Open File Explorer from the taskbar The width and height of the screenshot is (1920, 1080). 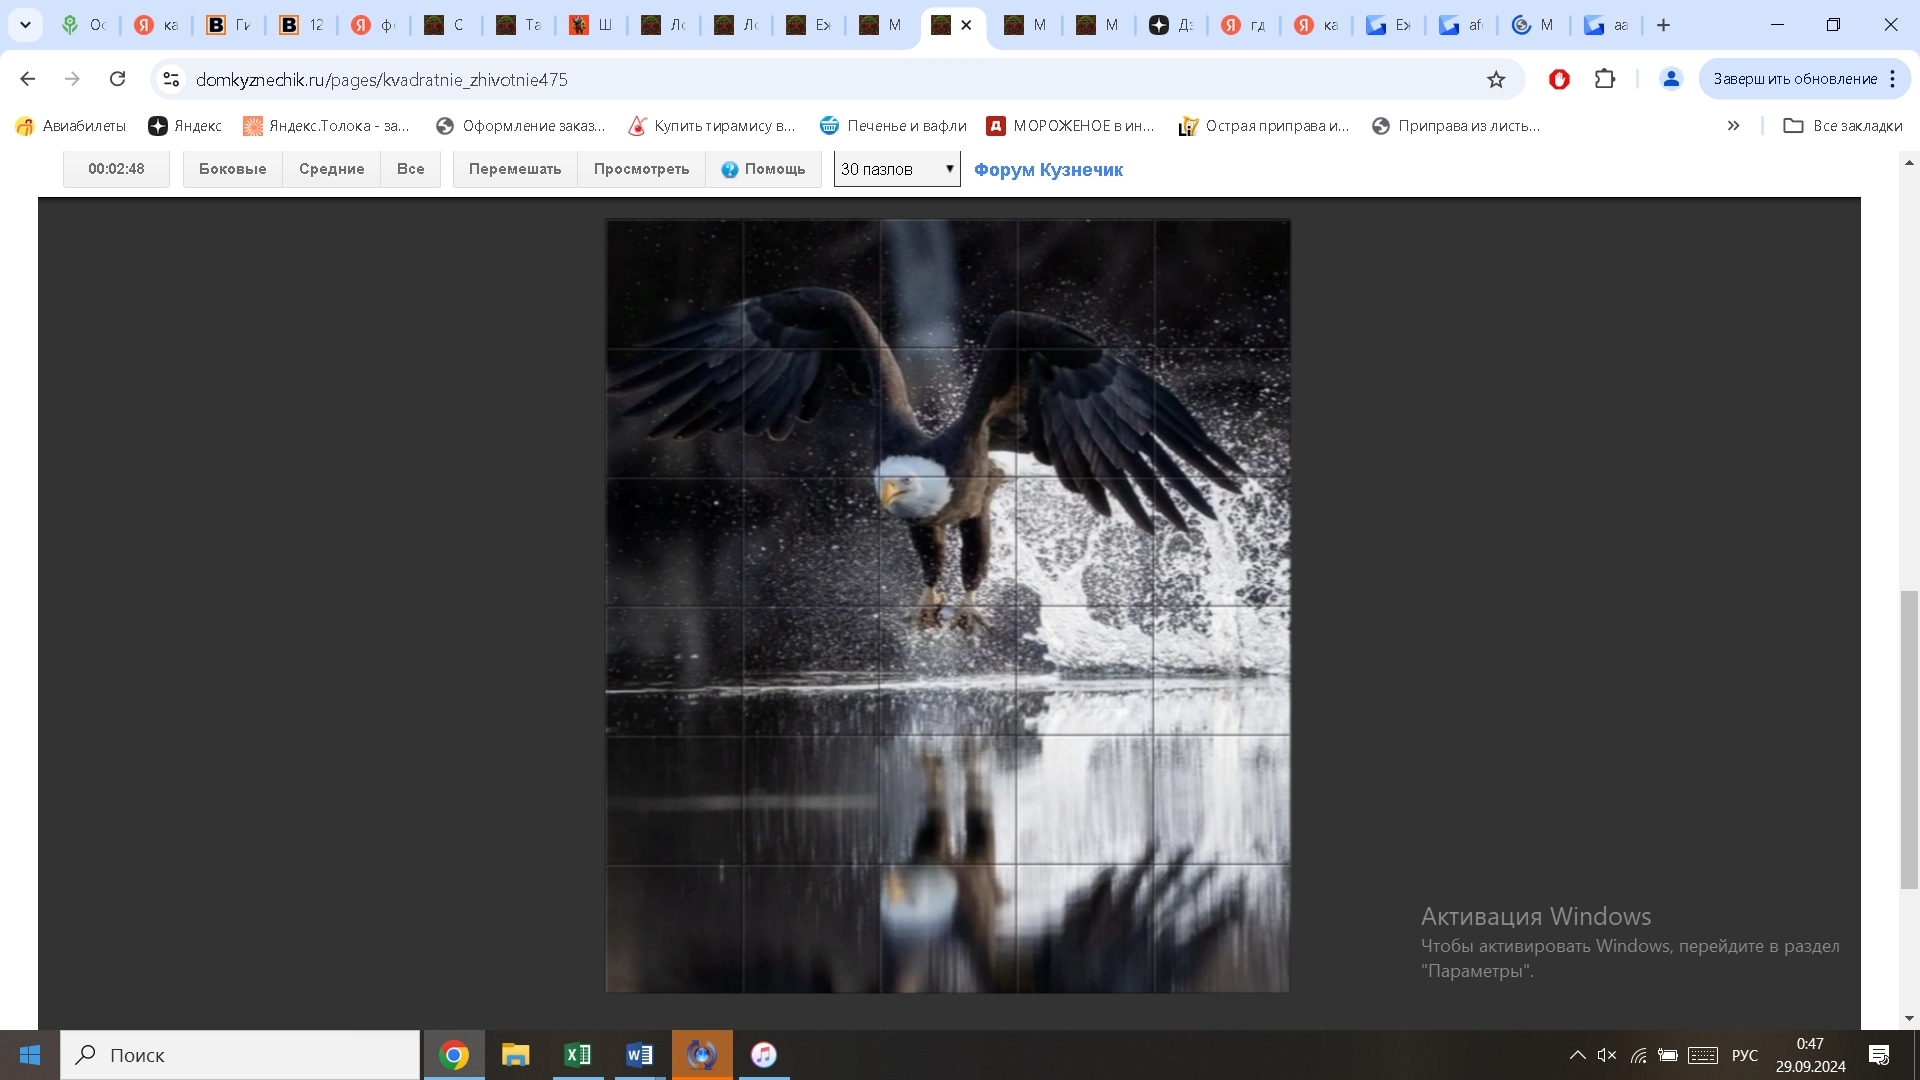coord(516,1055)
